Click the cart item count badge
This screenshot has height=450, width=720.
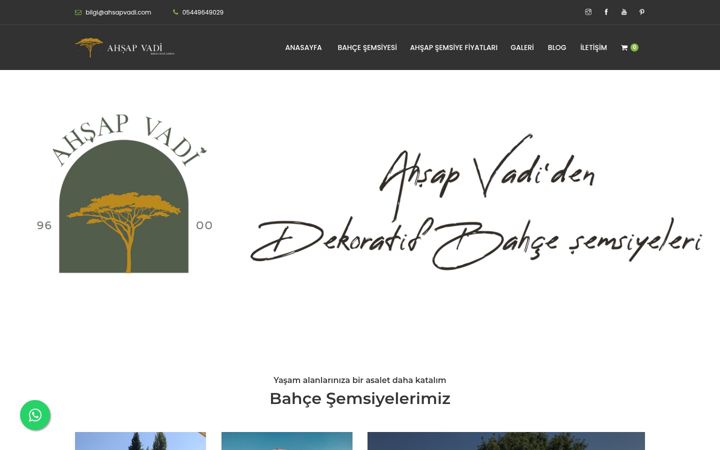(x=634, y=47)
